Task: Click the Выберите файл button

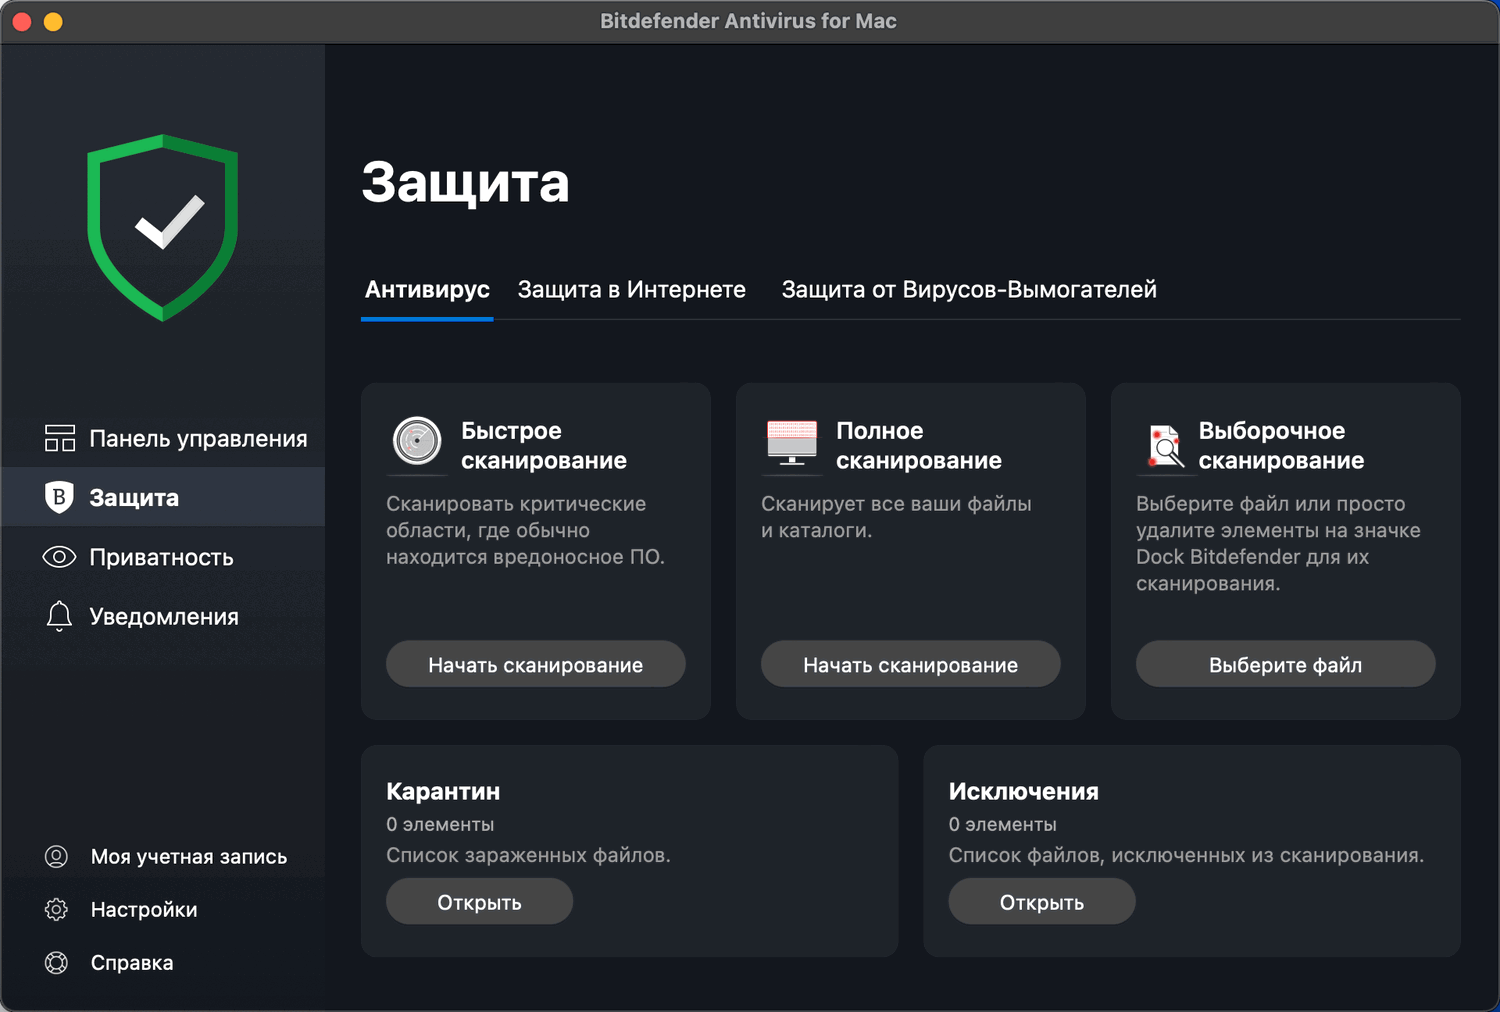Action: click(x=1286, y=664)
